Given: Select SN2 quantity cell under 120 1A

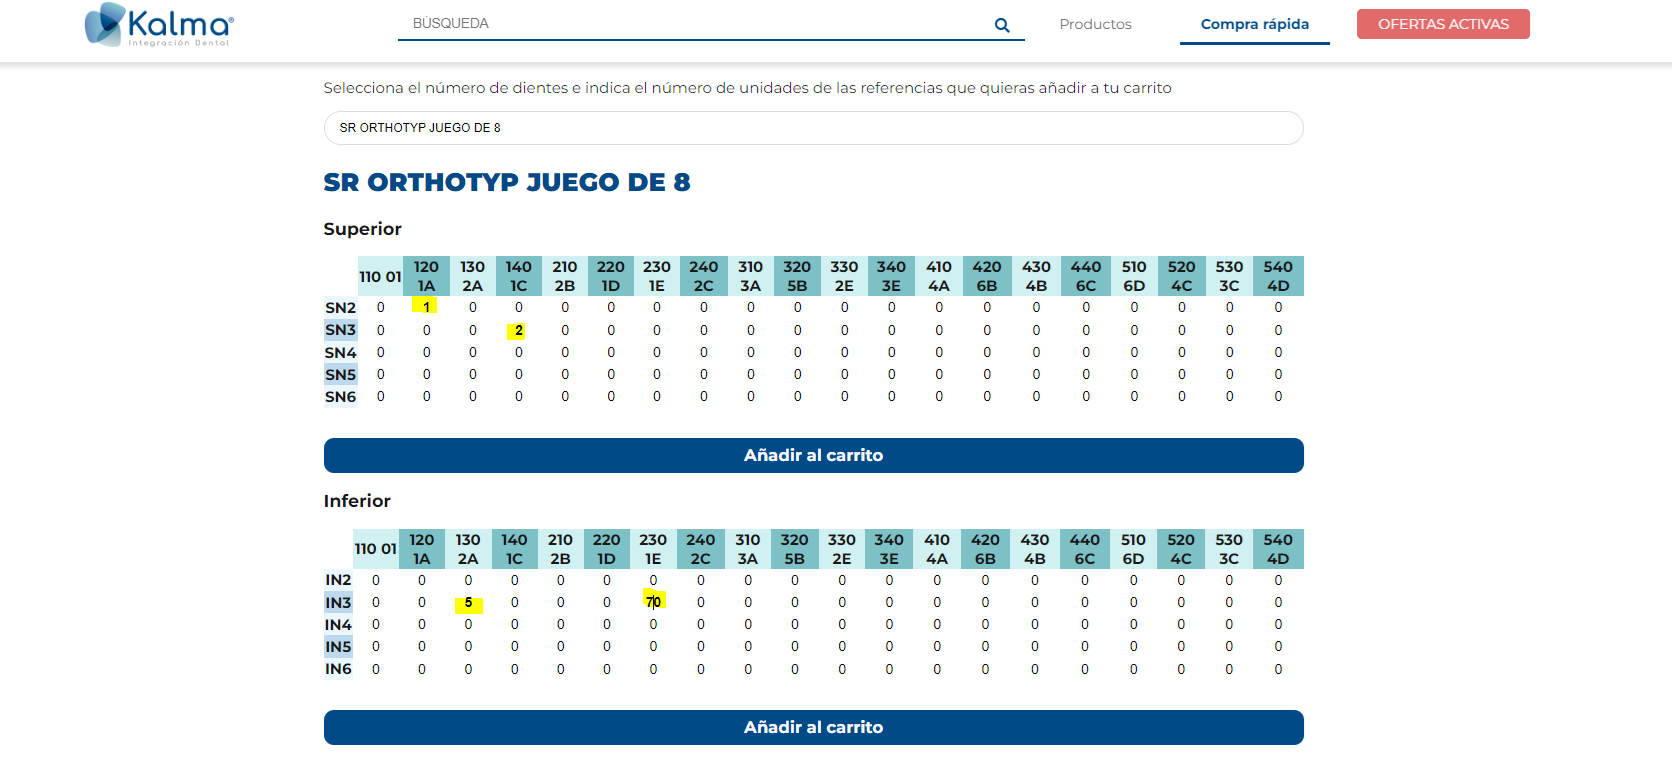Looking at the screenshot, I should [426, 307].
